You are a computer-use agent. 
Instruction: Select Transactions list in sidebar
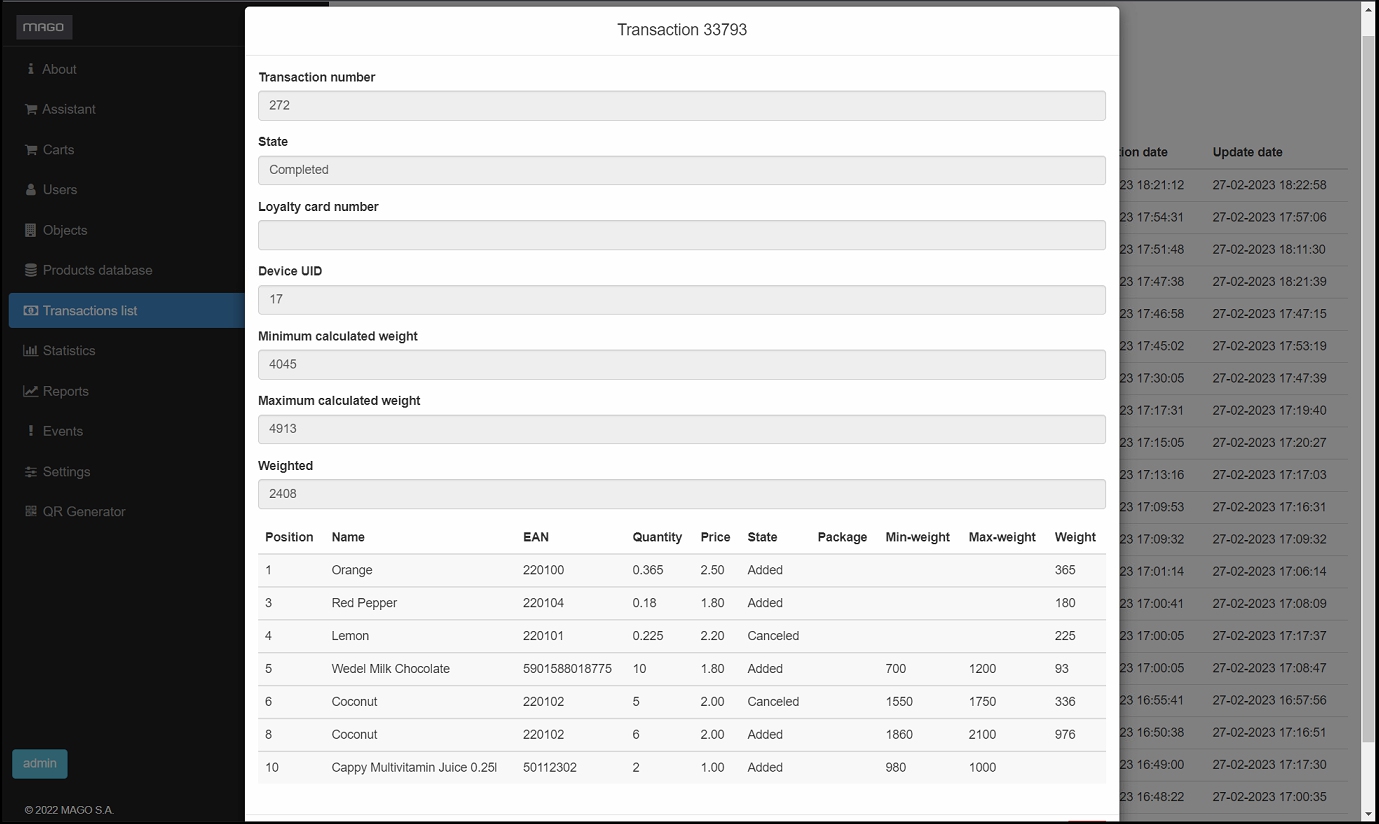tap(126, 311)
